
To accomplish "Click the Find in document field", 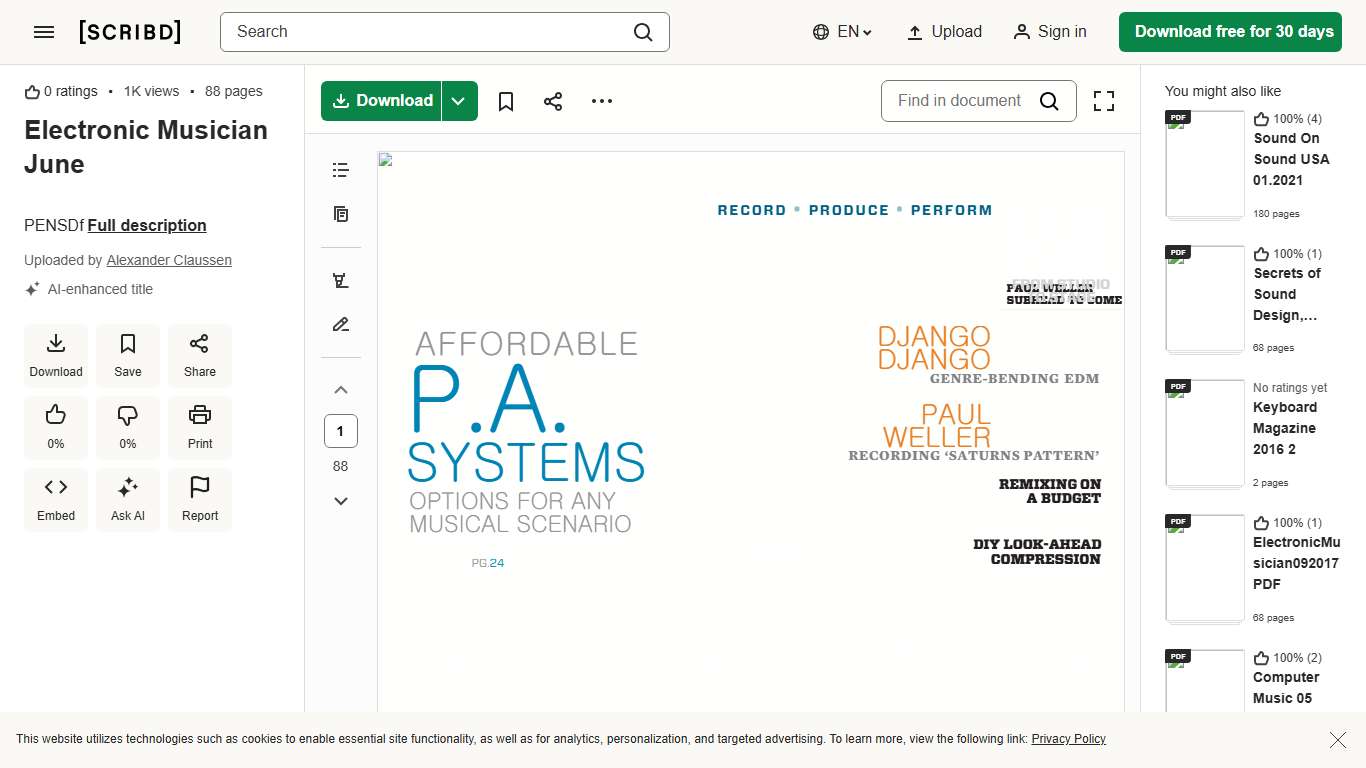I will (x=959, y=101).
